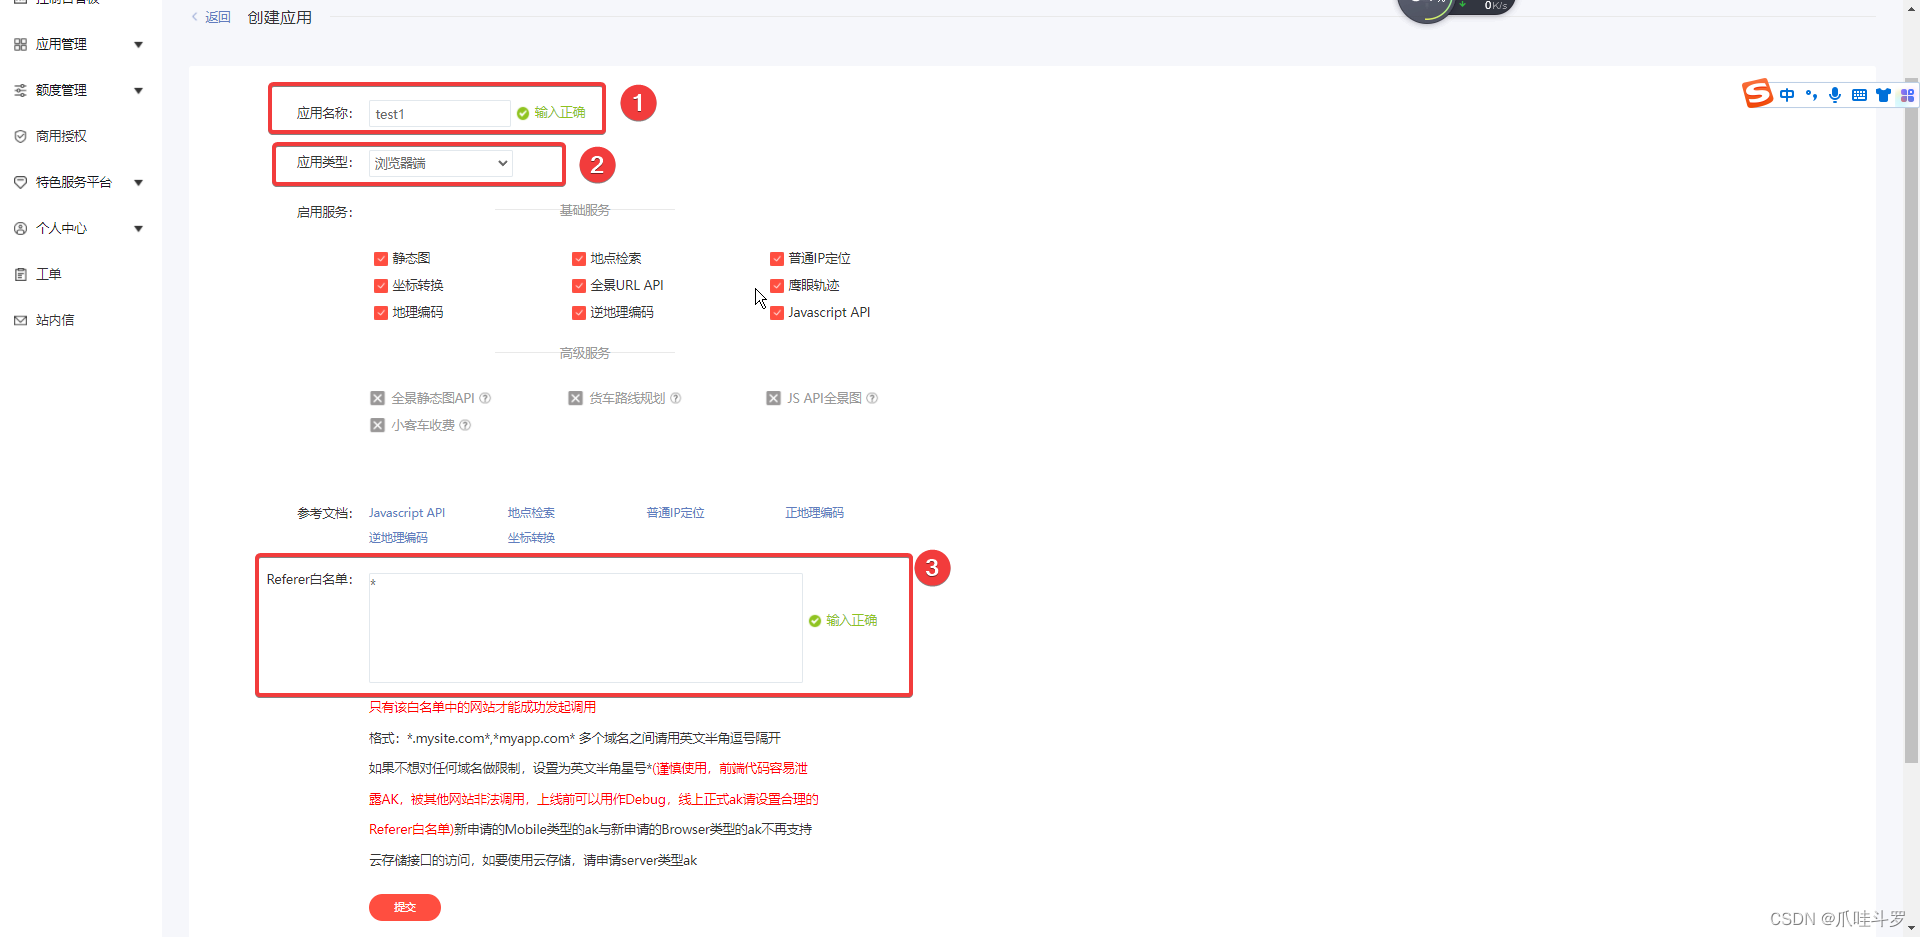Screen dimensions: 1920x937
Task: Uncheck the 全景URL API checkbox
Action: [578, 286]
